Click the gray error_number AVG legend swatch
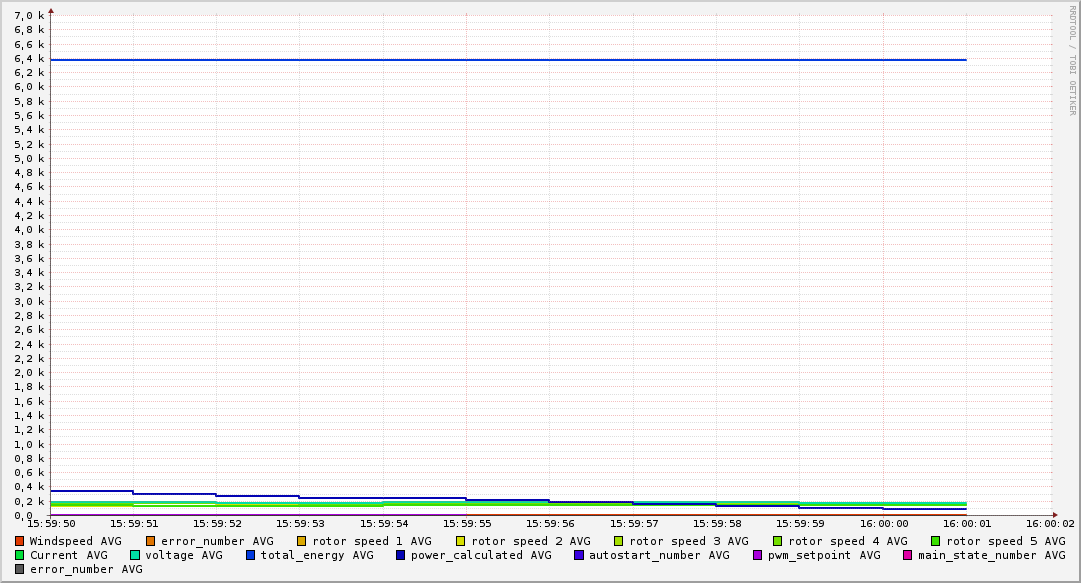 (20, 569)
